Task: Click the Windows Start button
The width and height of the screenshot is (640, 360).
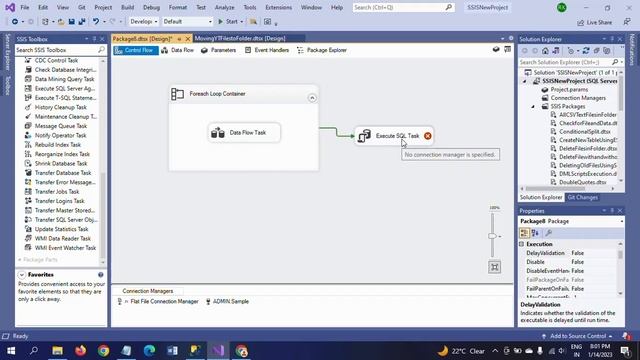Action: [11, 351]
